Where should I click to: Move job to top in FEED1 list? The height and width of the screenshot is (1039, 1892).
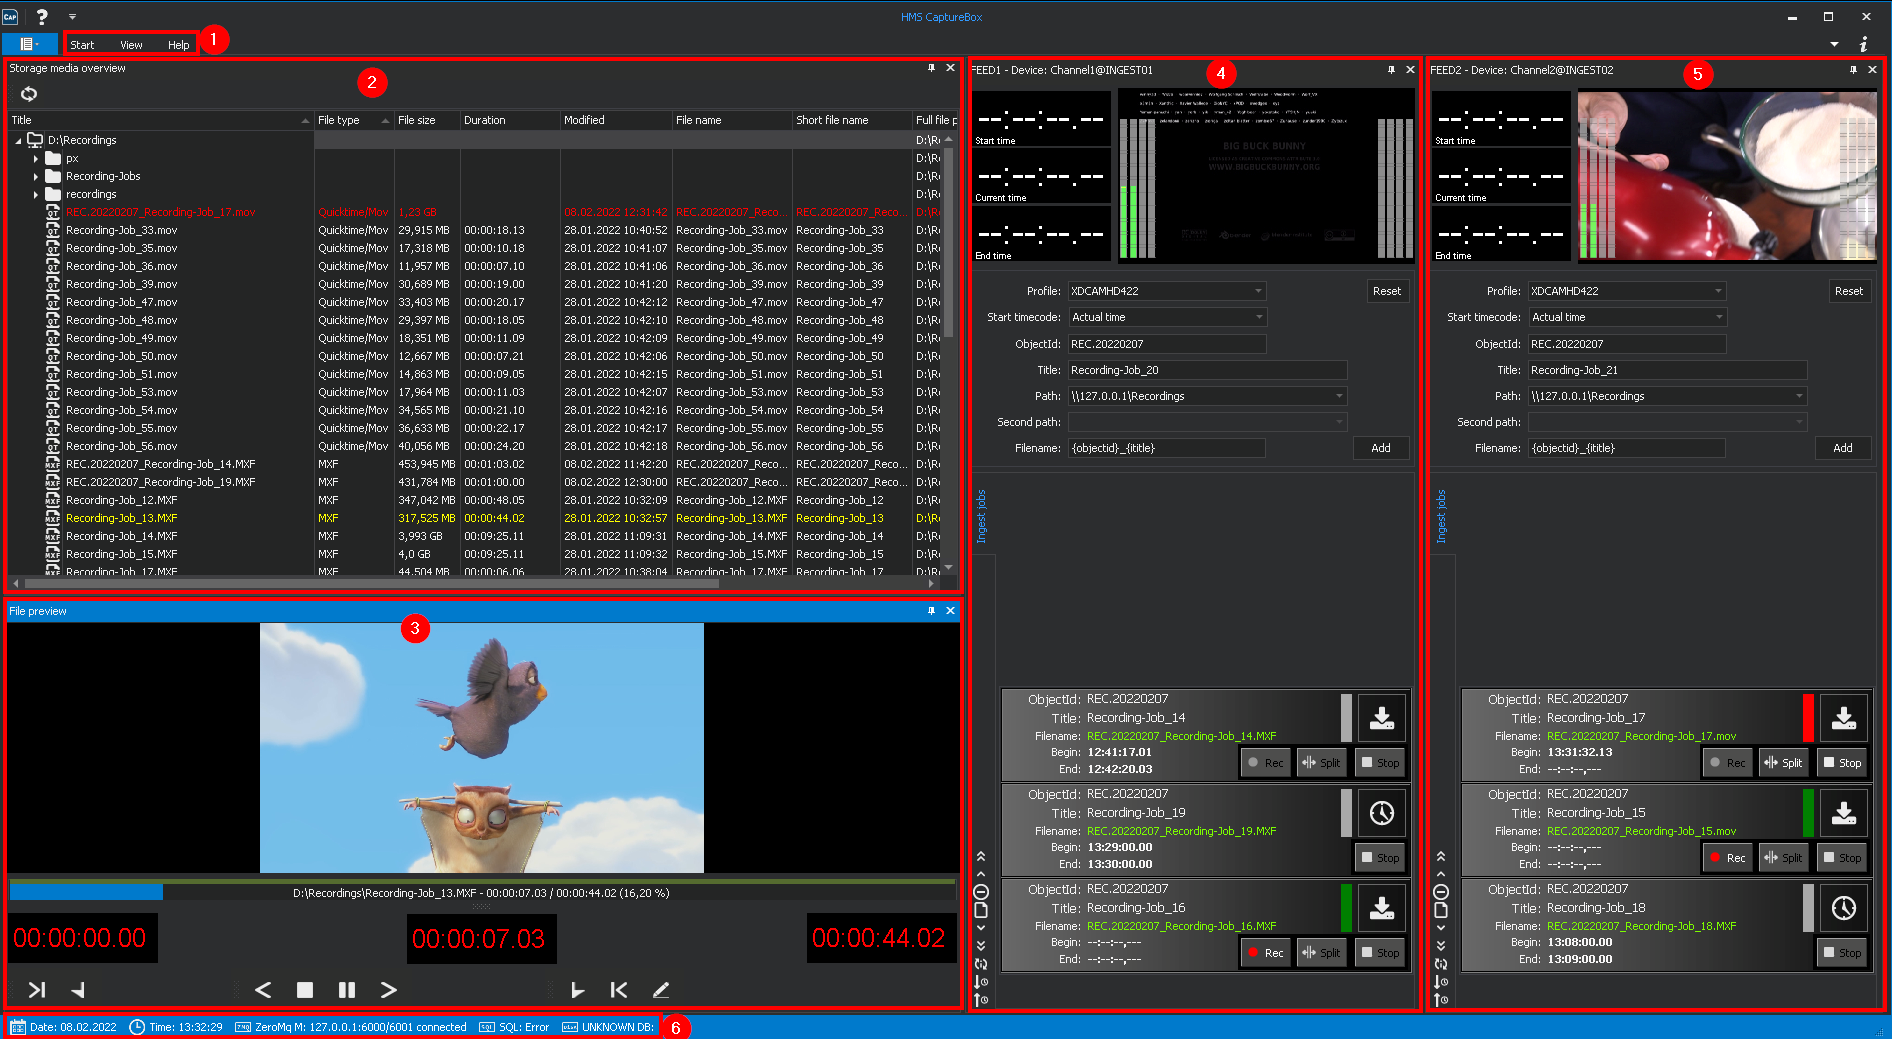pos(981,856)
